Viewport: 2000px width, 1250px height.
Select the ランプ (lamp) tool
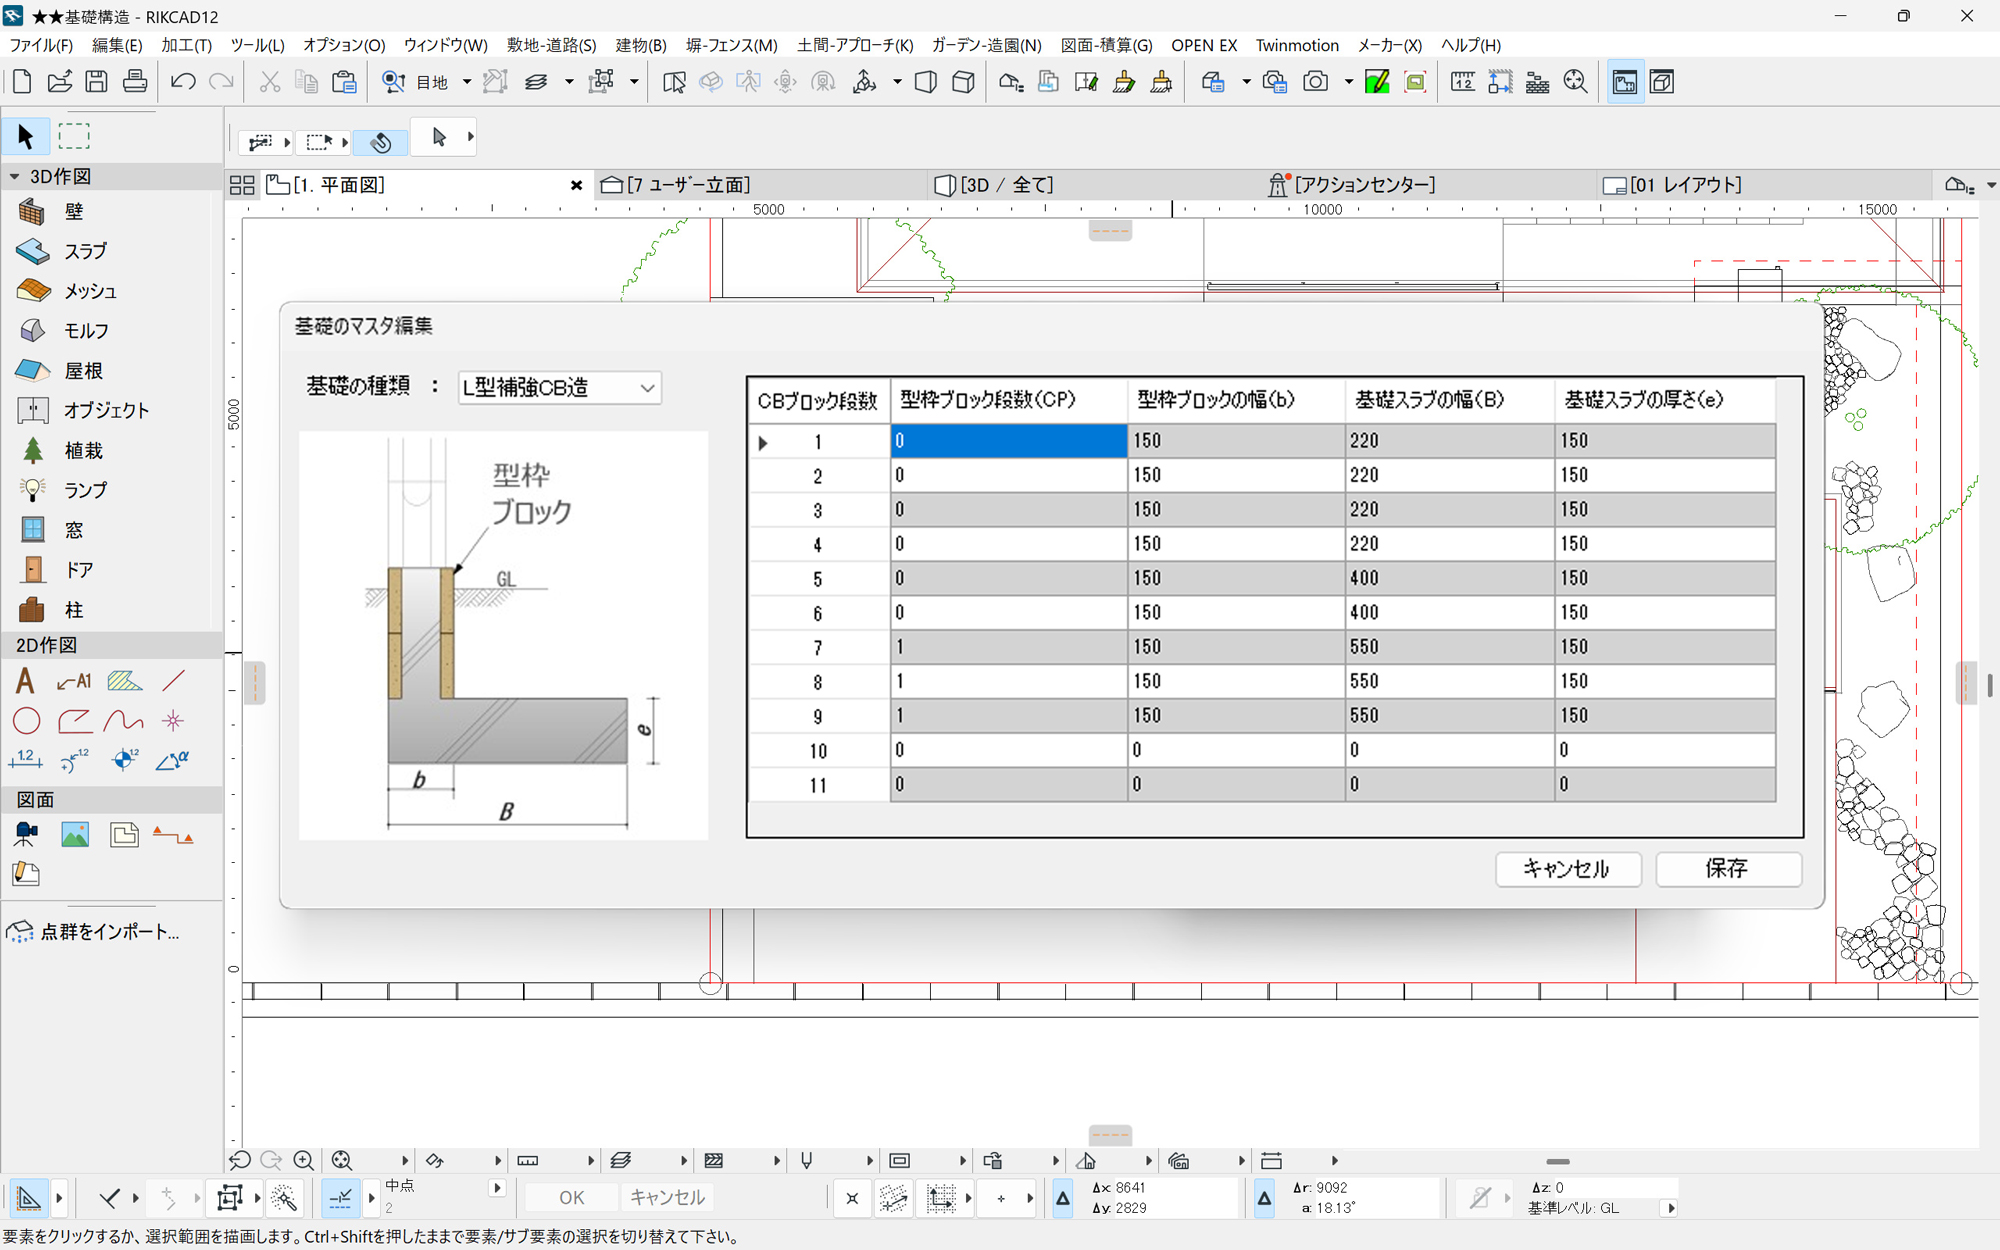(x=62, y=490)
